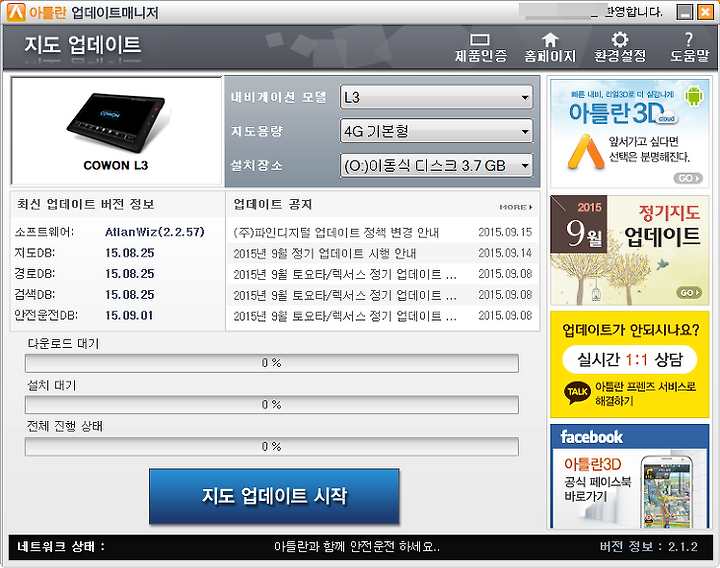720x568 pixels.
Task: Click the Android robot icon in Atlan 3D banner
Action: click(x=694, y=96)
